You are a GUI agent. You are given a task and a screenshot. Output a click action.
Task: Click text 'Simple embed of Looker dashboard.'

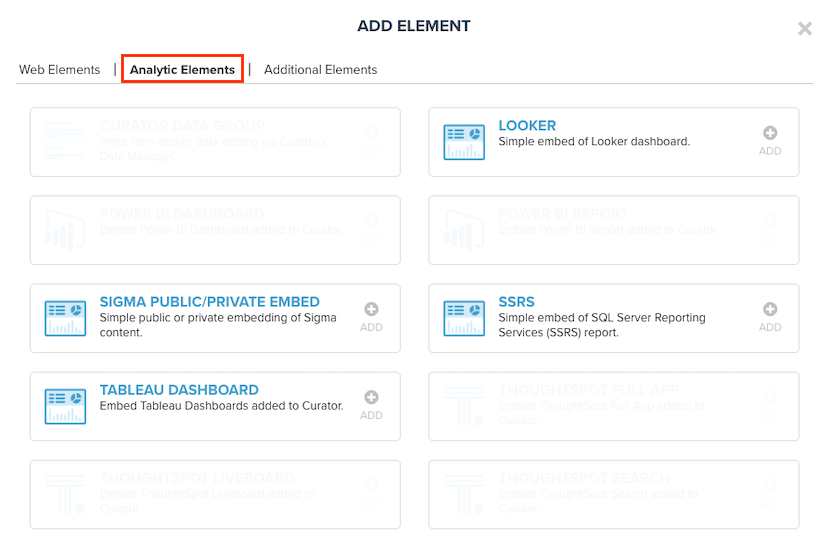594,141
